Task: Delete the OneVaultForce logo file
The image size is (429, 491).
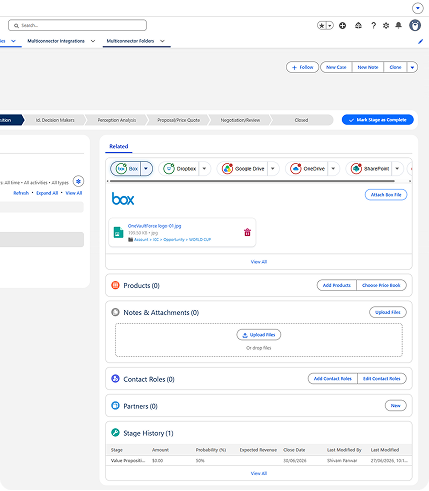Action: point(247,232)
